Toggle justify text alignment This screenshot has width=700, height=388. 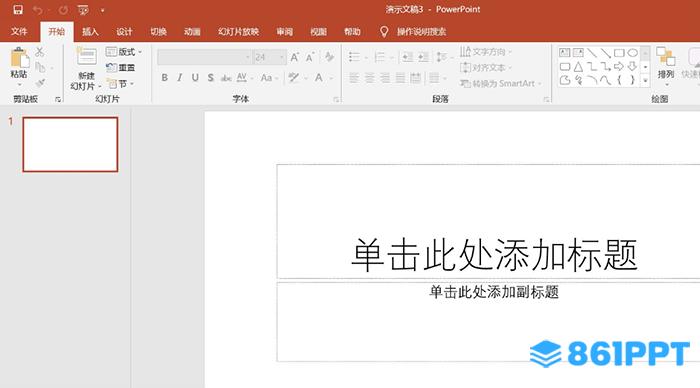(400, 78)
